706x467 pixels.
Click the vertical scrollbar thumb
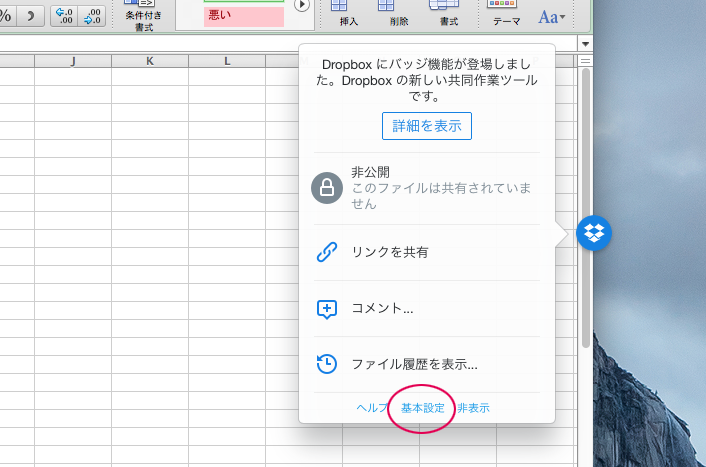click(585, 208)
